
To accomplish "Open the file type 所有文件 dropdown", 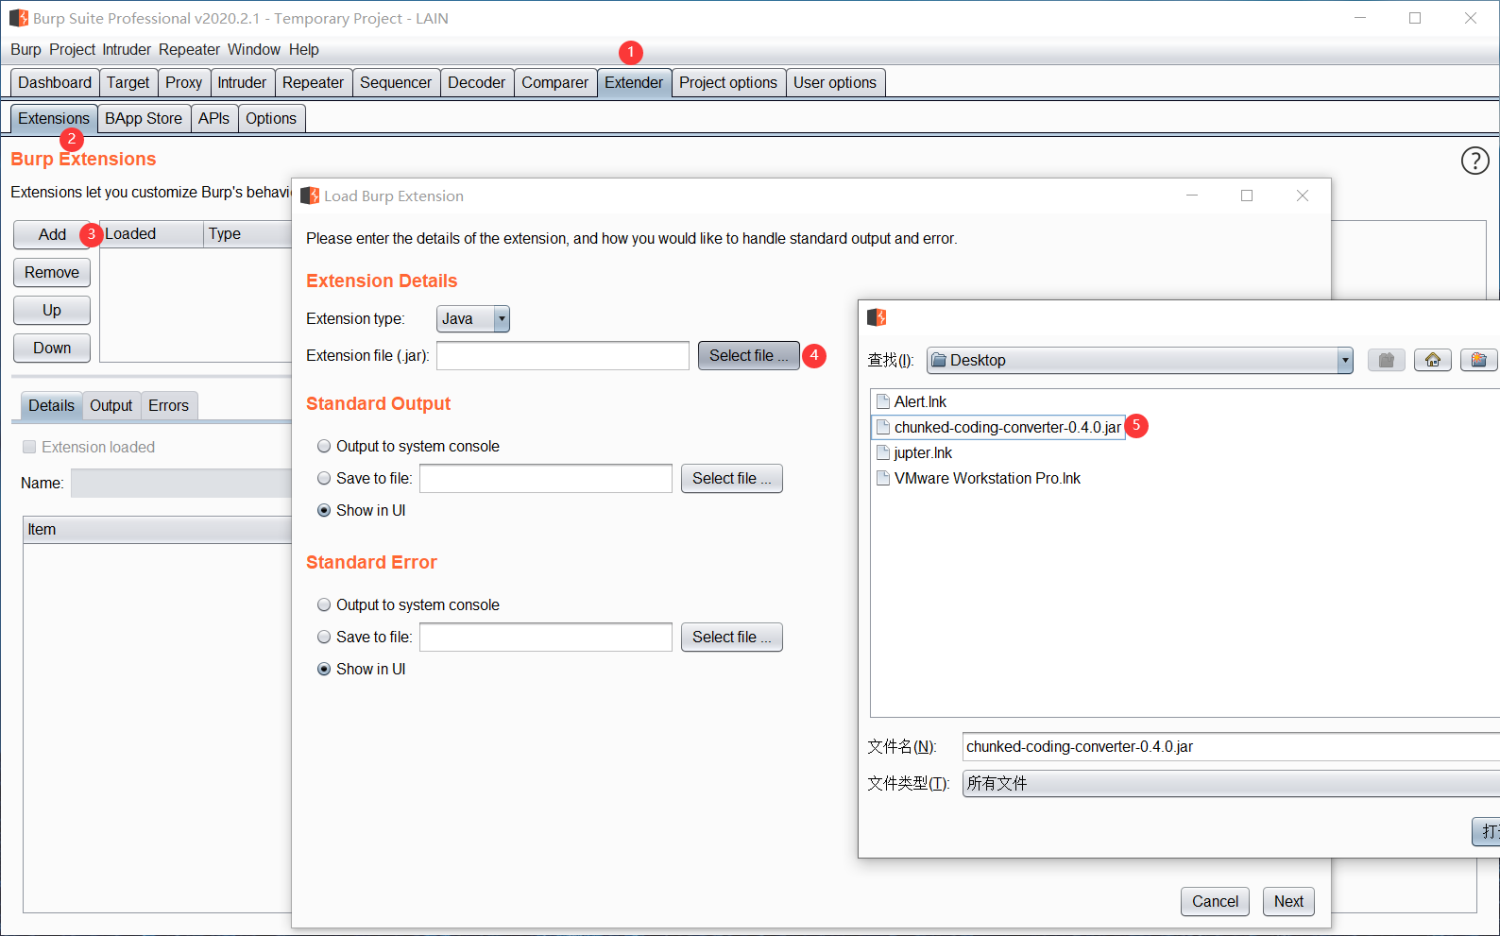I will pyautogui.click(x=1231, y=783).
